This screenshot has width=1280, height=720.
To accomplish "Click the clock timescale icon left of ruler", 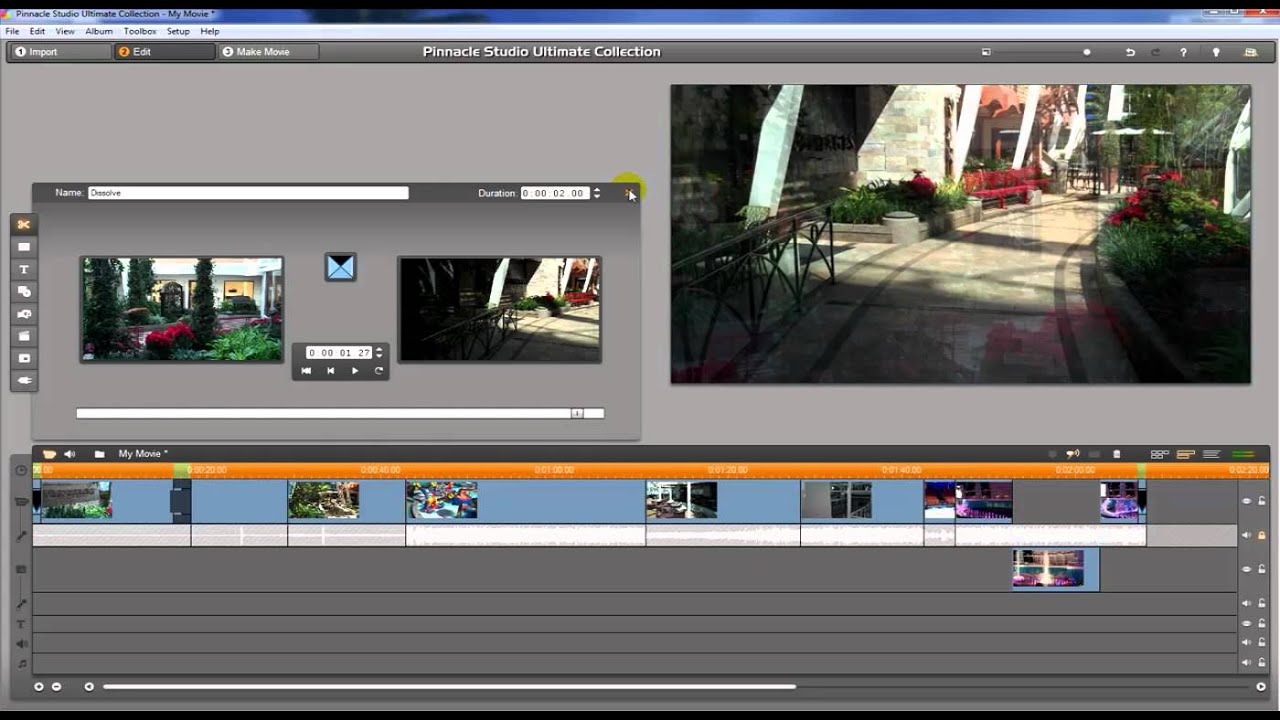I will (x=21, y=470).
